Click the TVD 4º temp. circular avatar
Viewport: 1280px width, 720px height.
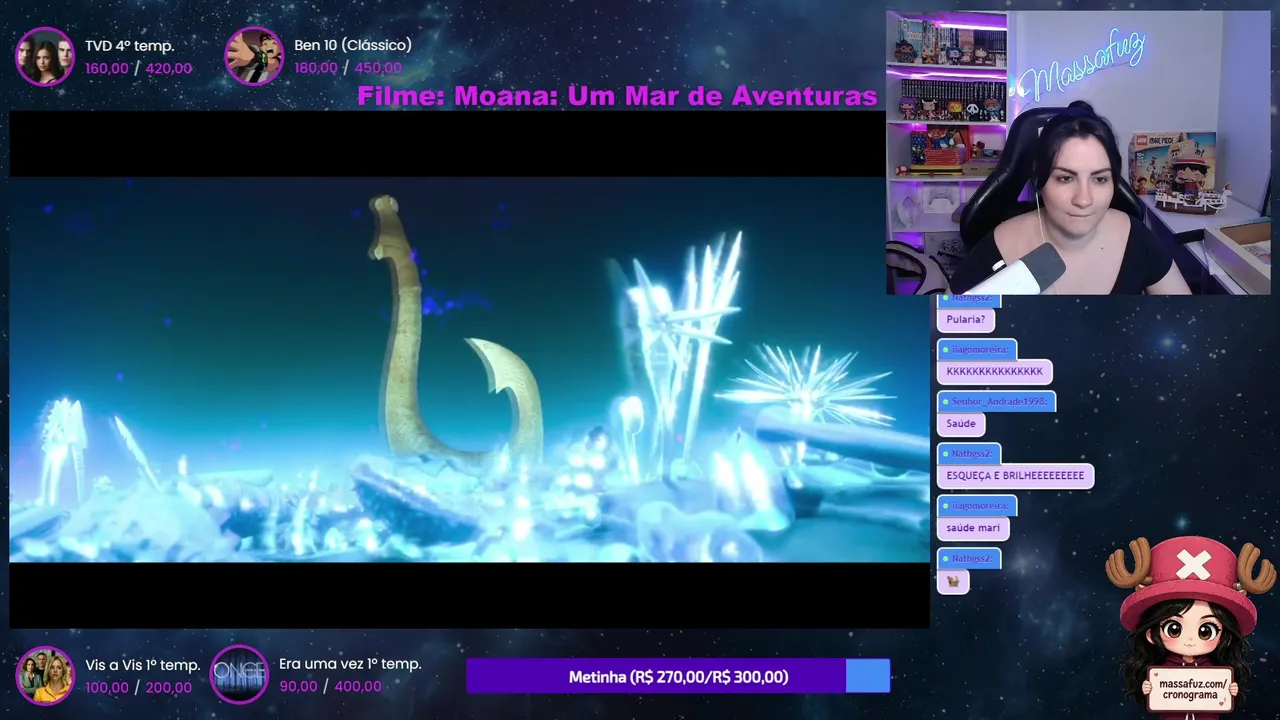tap(45, 56)
